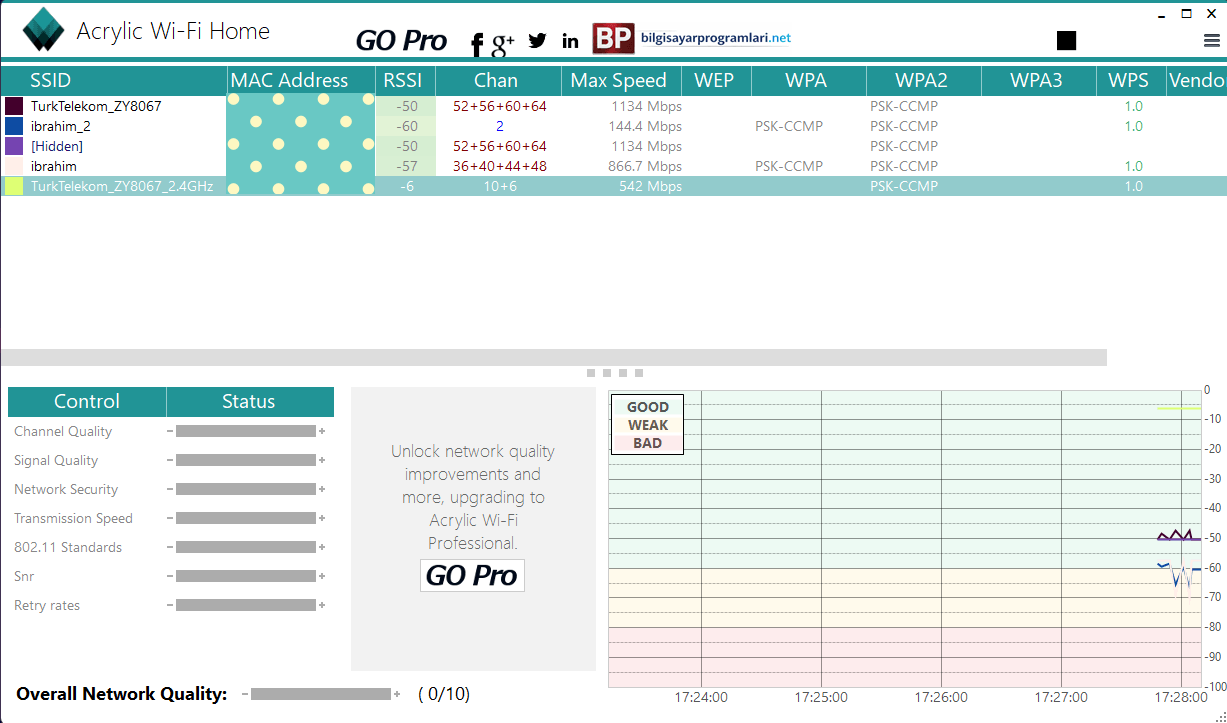Select the ibrahim_2 network row
This screenshot has width=1227, height=723.
coord(613,126)
